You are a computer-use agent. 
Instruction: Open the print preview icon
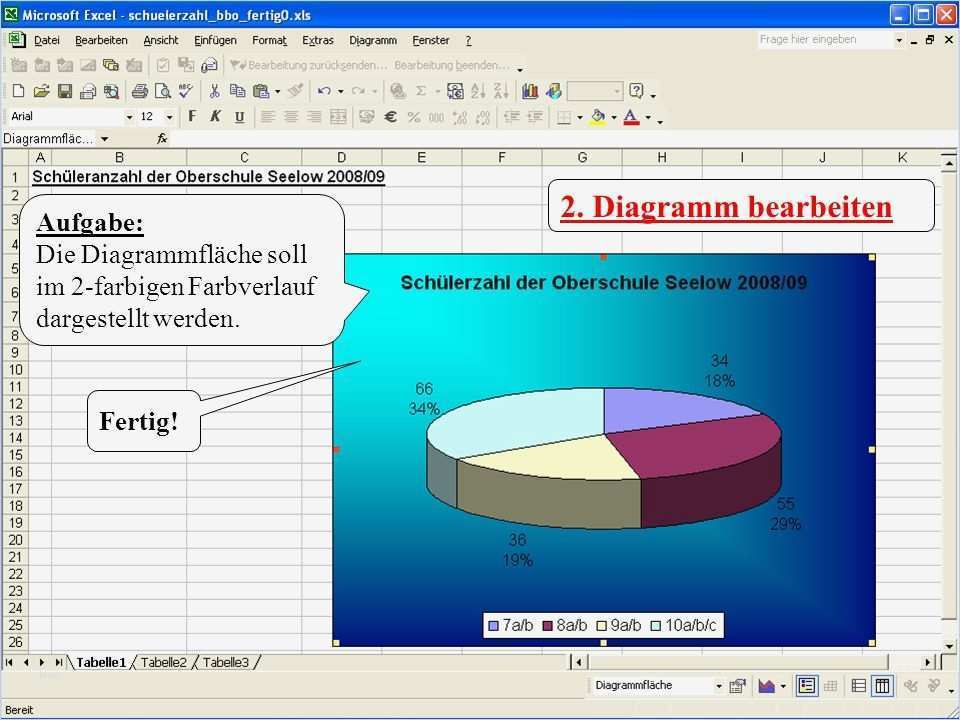[x=163, y=91]
